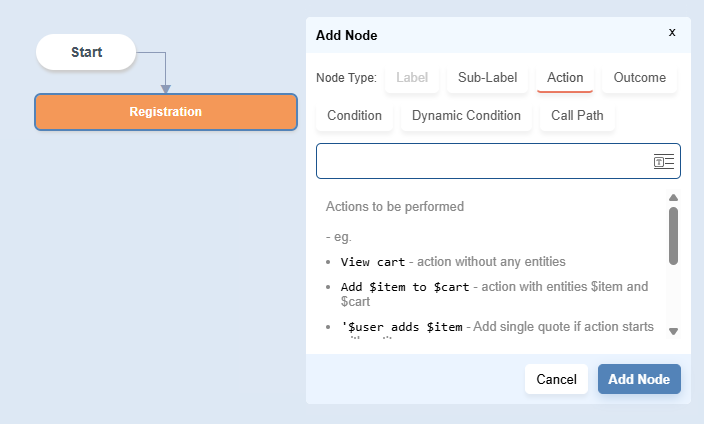Pick the Outcome node type
Image resolution: width=704 pixels, height=424 pixels.
click(640, 77)
